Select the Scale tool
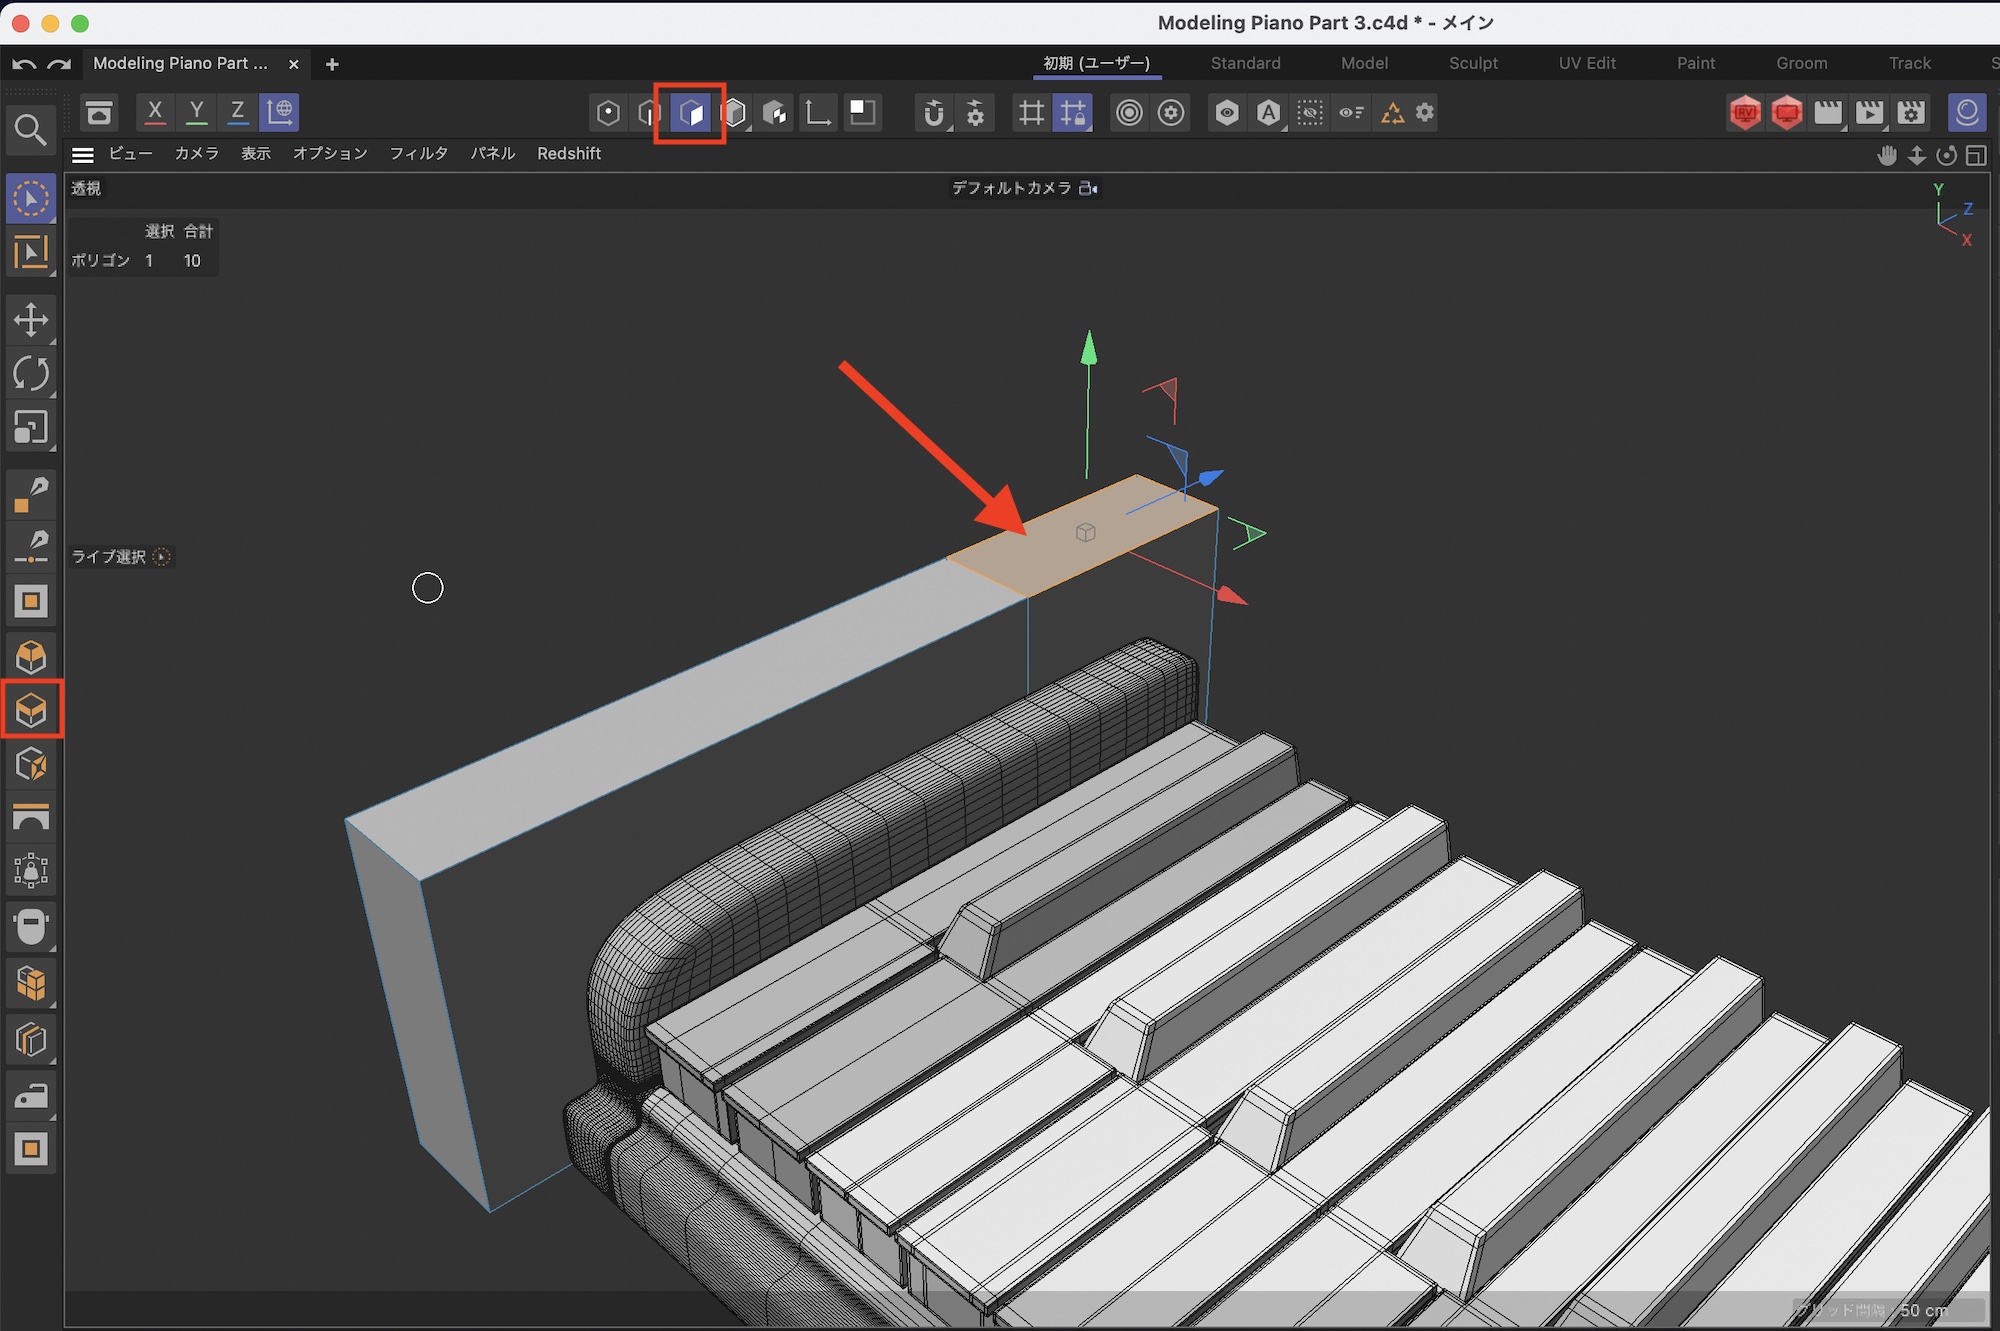The height and width of the screenshot is (1331, 2000). click(31, 428)
